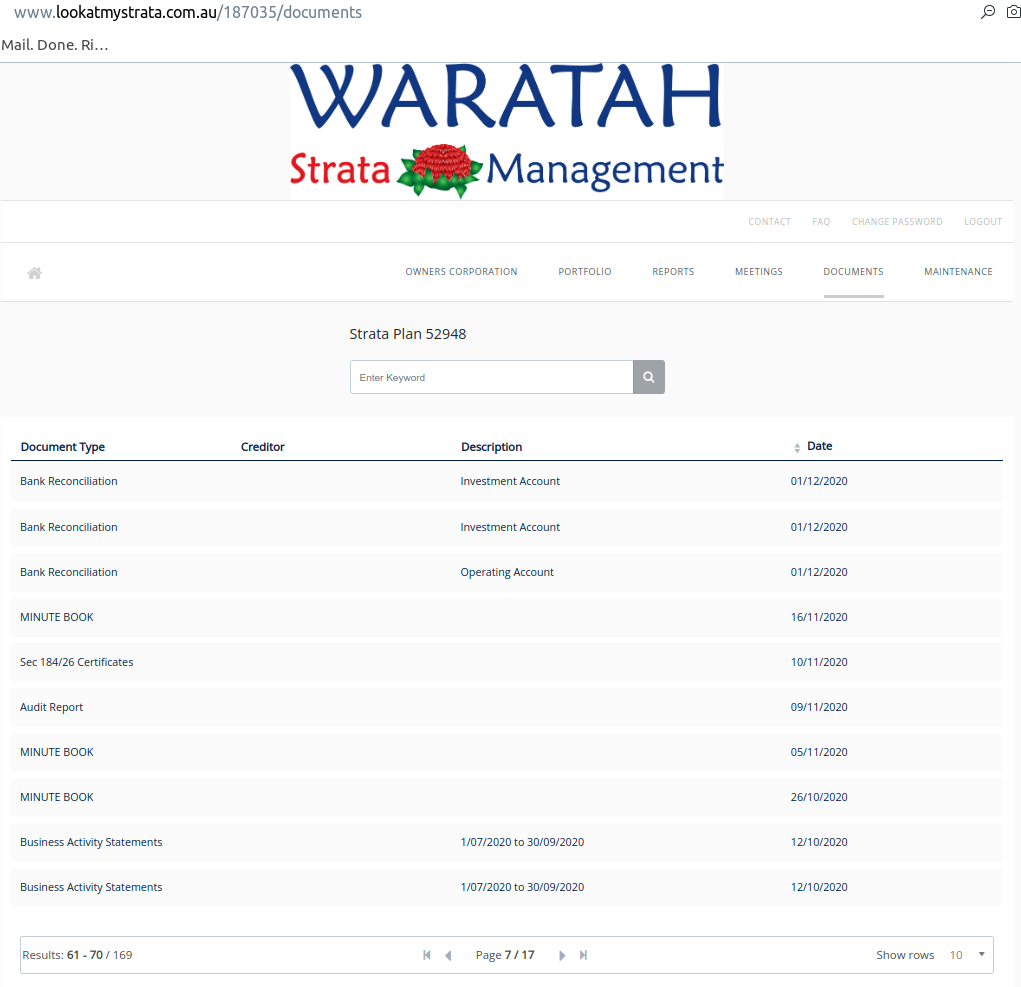Click the Results 61 - 70 / 169 count
The width and height of the screenshot is (1021, 987).
pos(77,955)
